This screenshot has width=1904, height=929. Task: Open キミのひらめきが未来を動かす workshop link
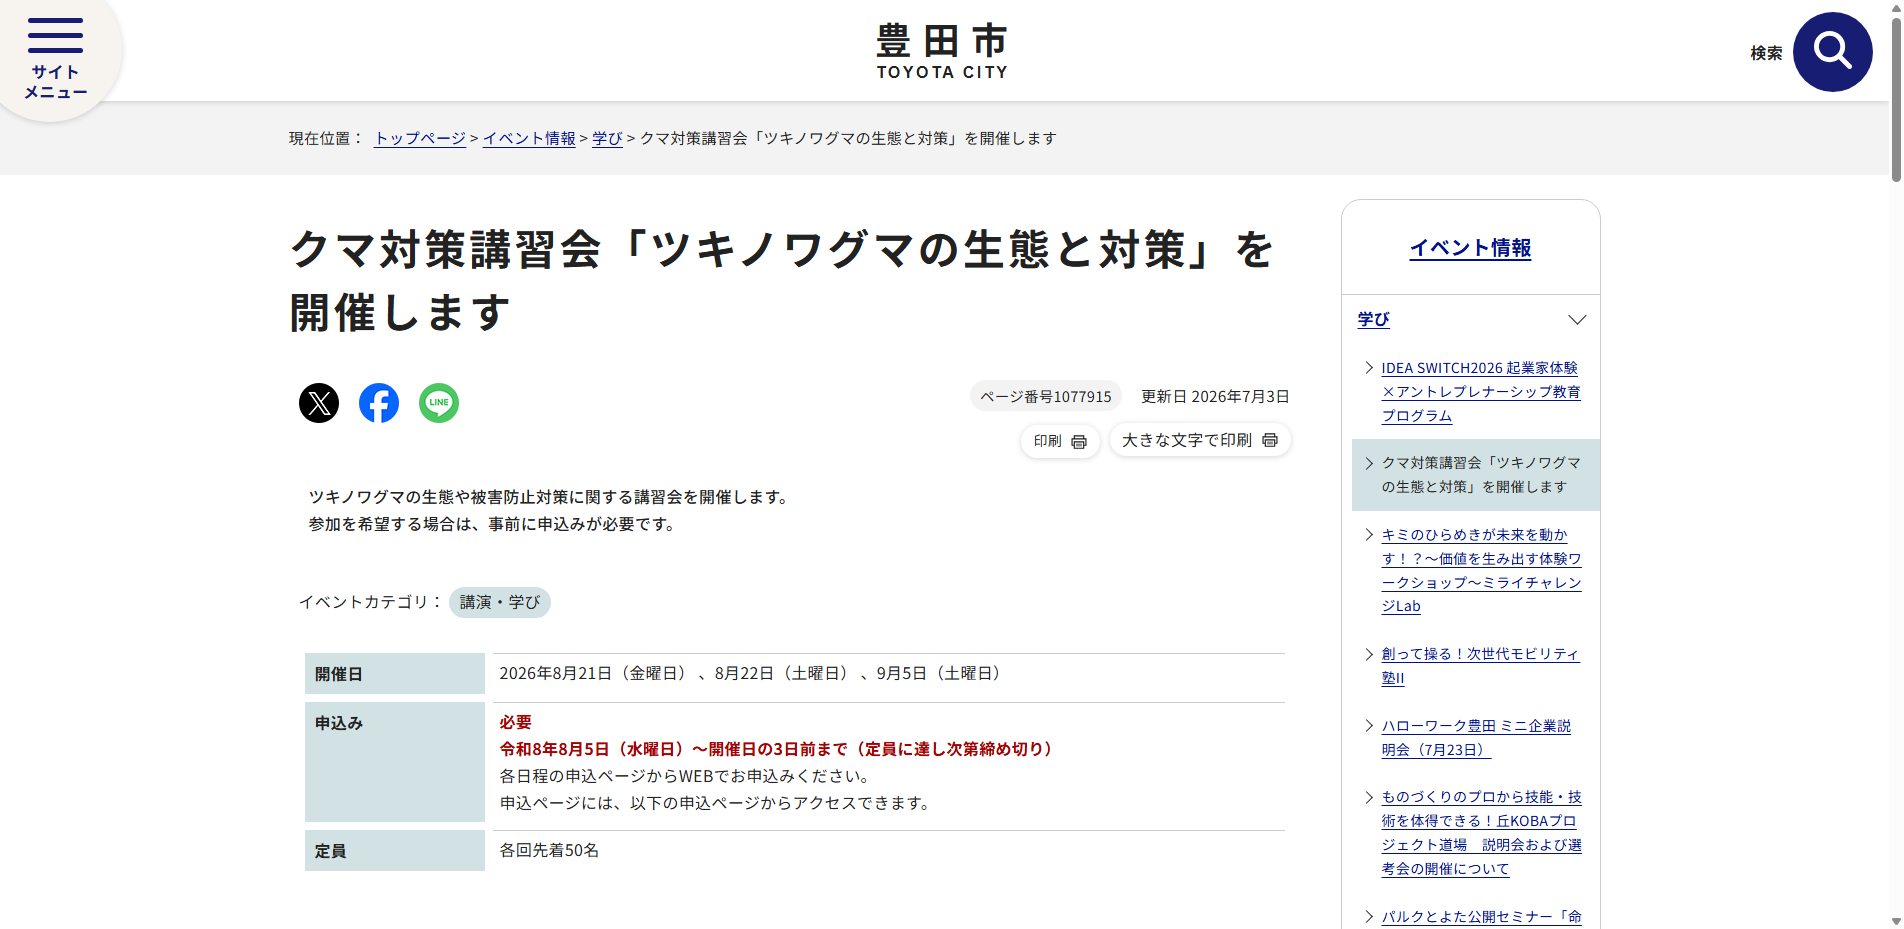pos(1481,570)
